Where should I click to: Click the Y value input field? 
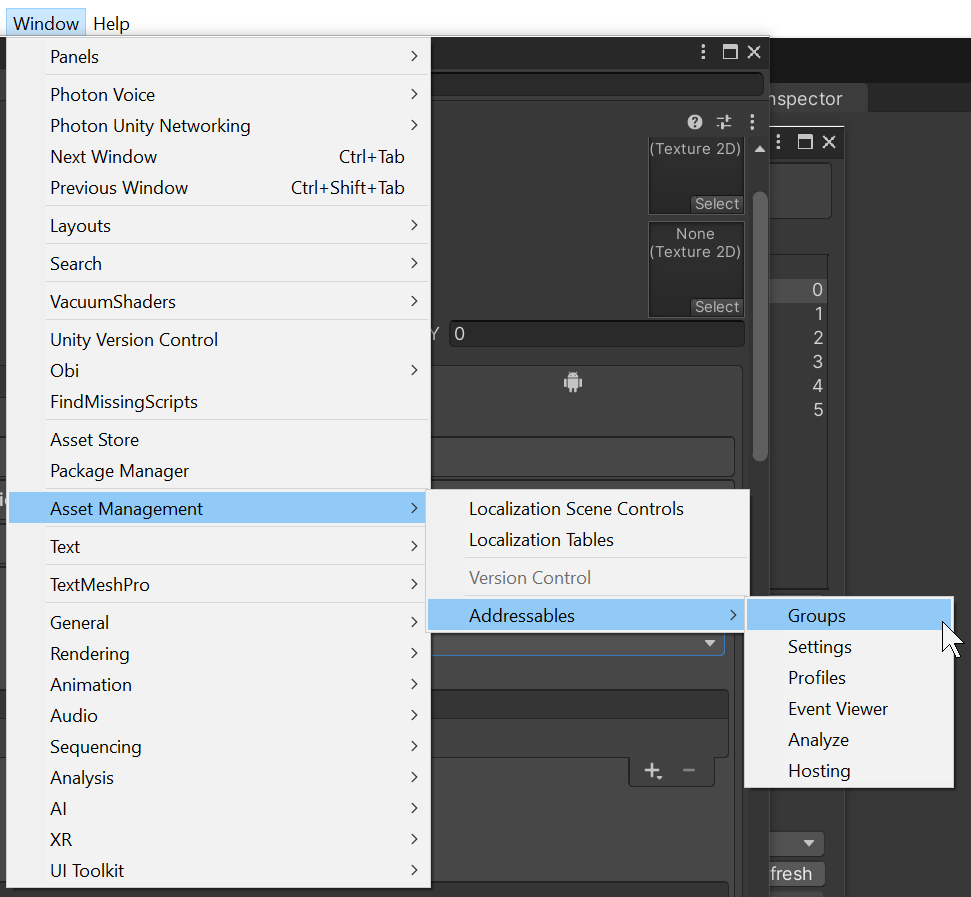coord(596,334)
